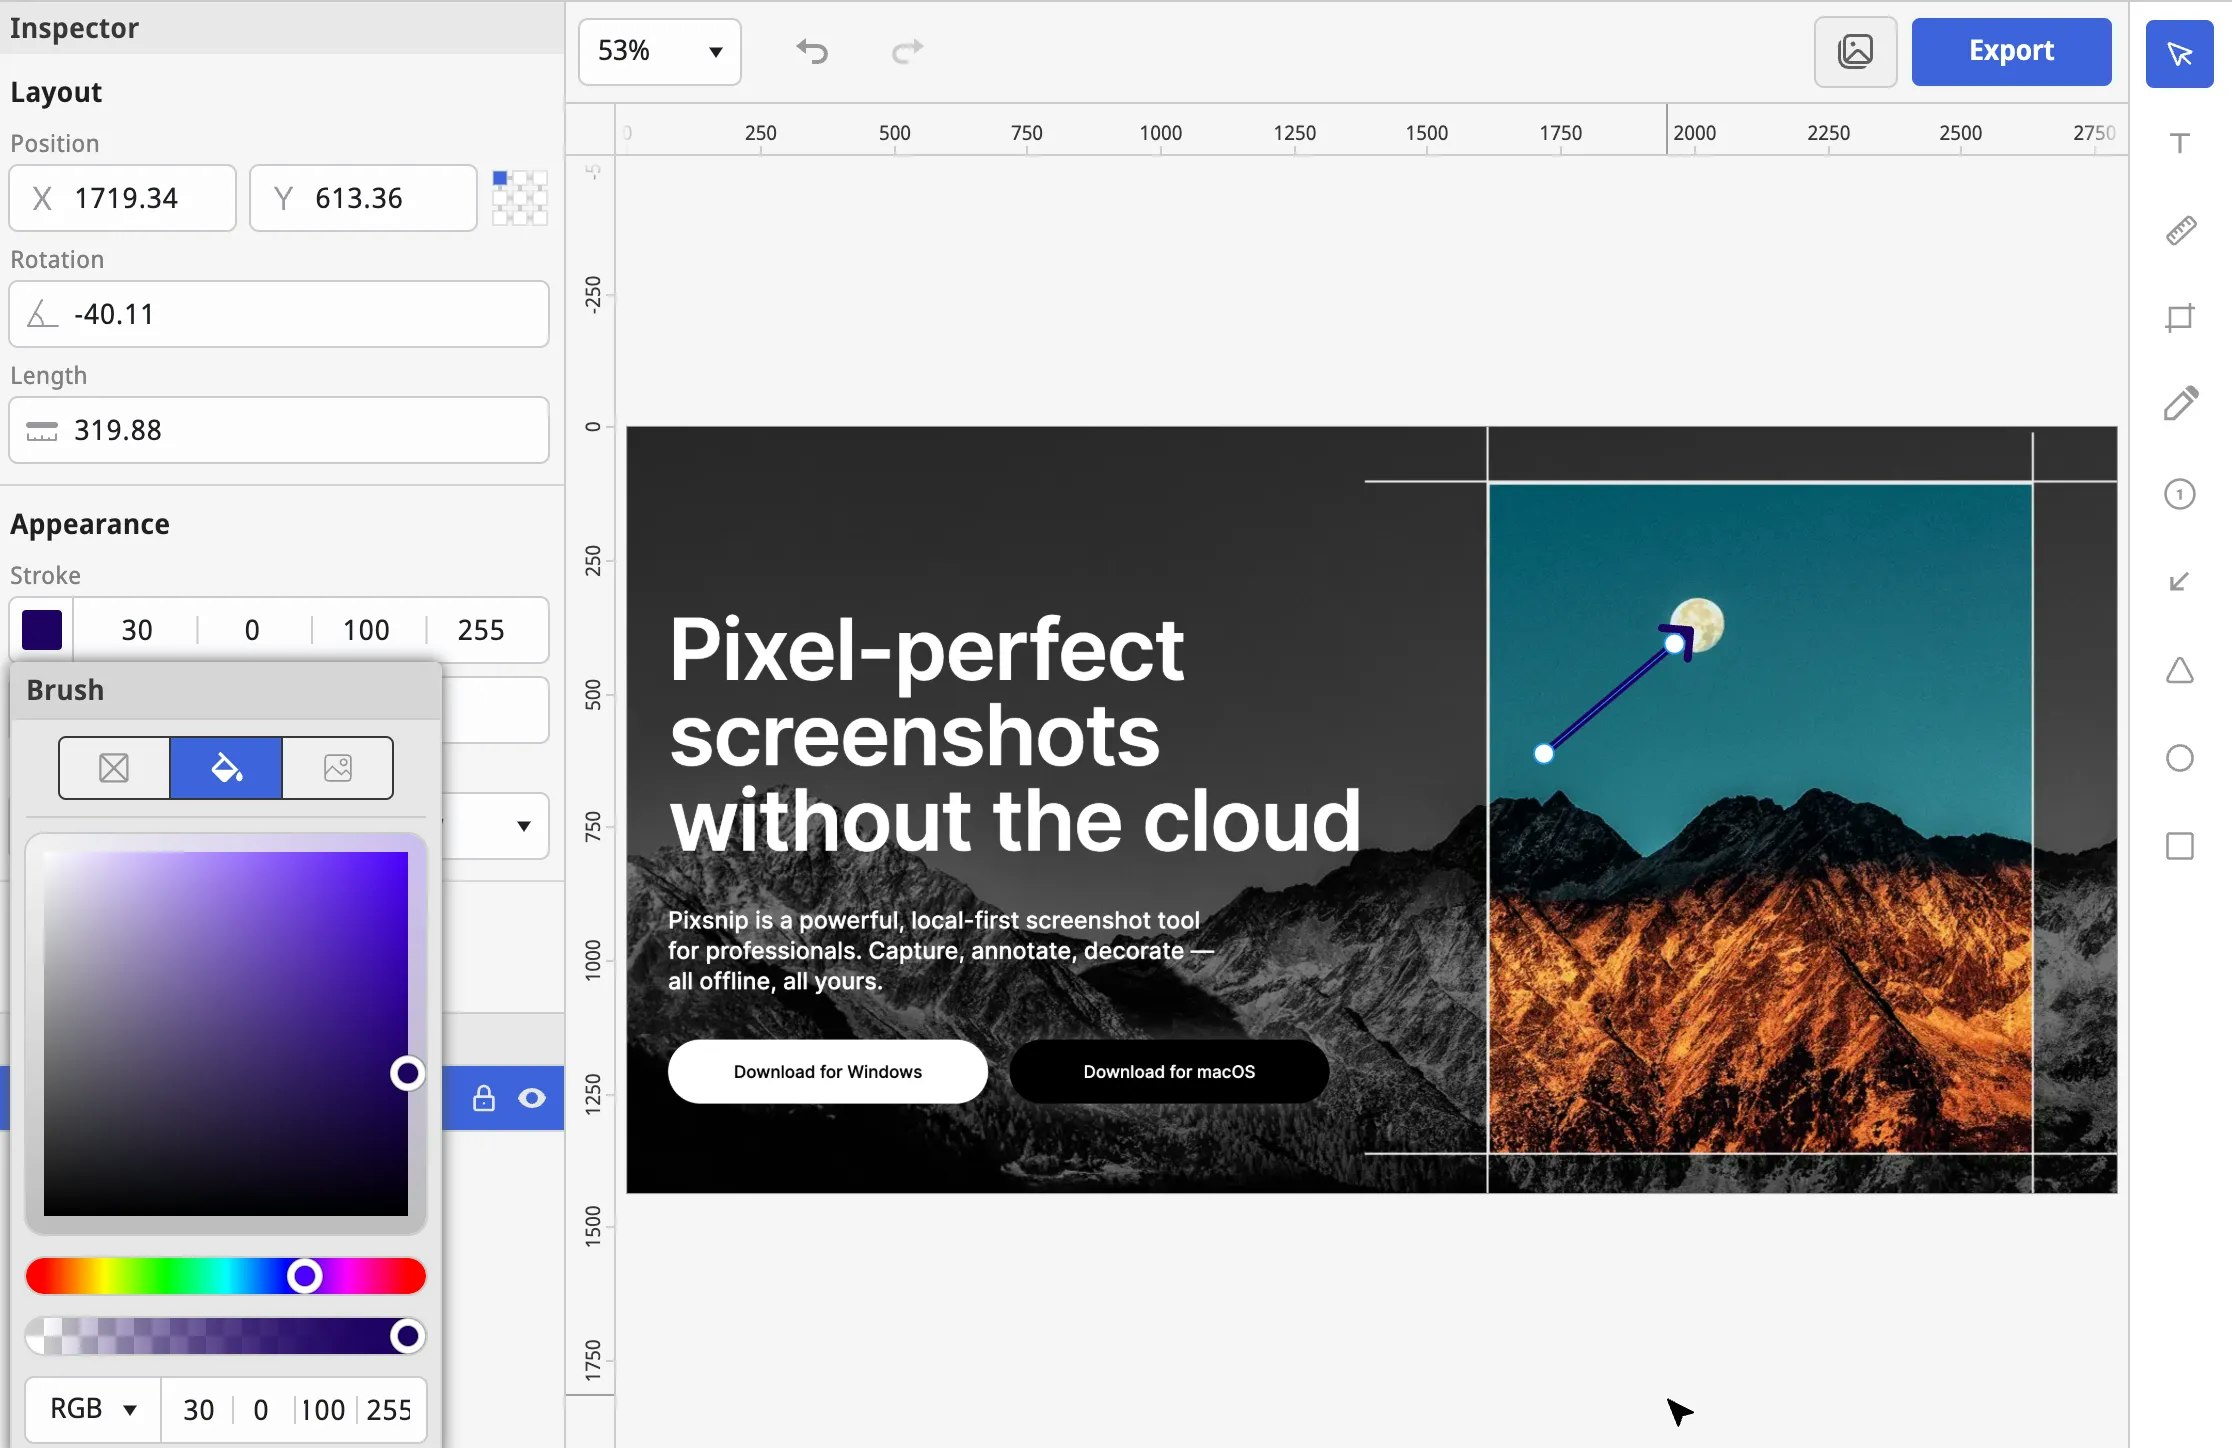
Task: Toggle the layer lock icon
Action: 484,1099
